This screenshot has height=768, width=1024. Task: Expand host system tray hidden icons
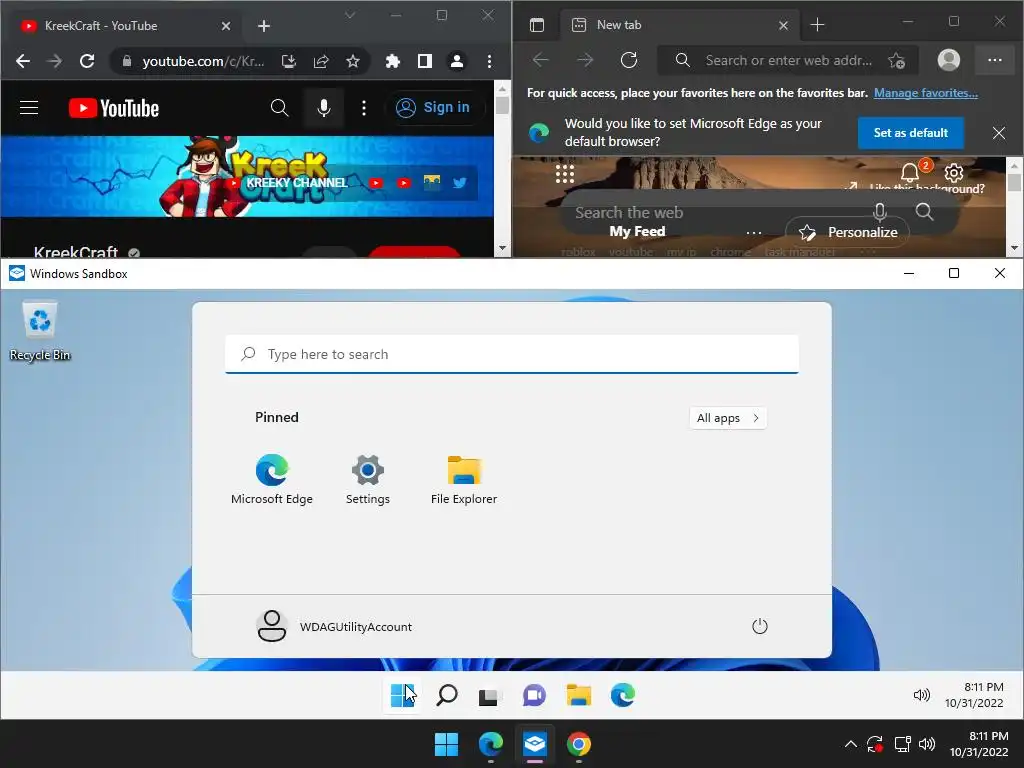(x=850, y=744)
